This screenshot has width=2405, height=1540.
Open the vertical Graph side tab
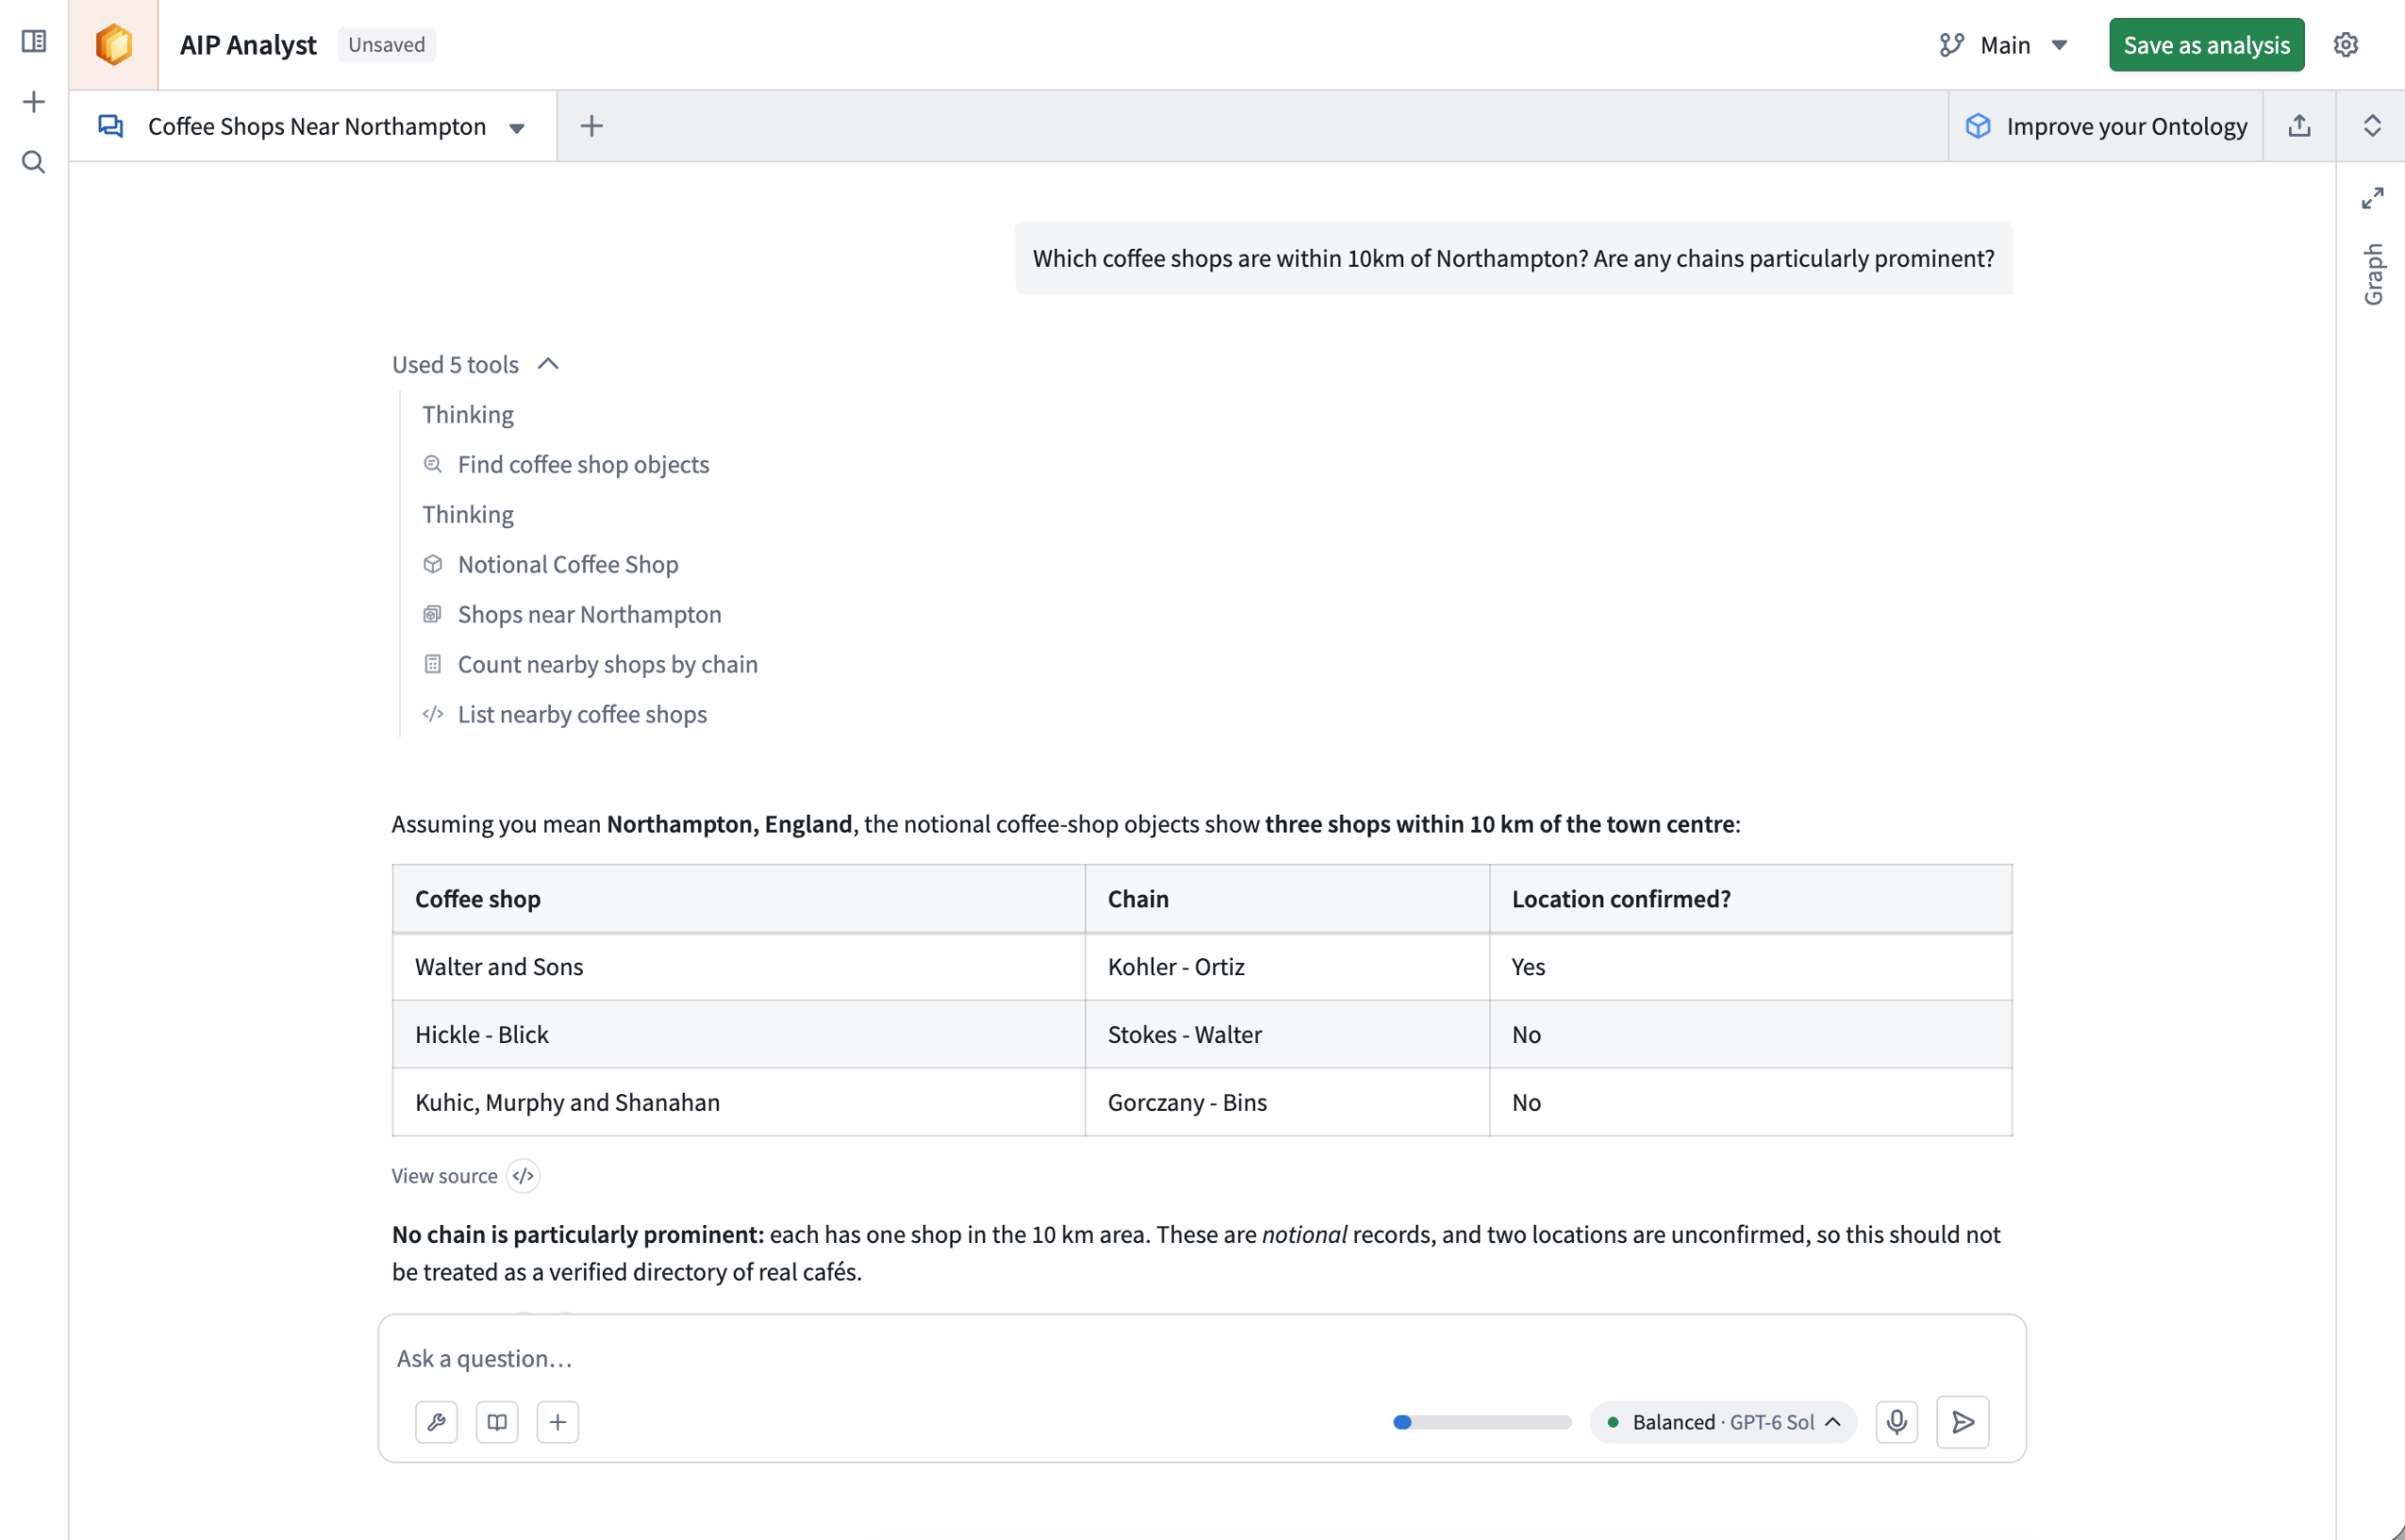2372,274
